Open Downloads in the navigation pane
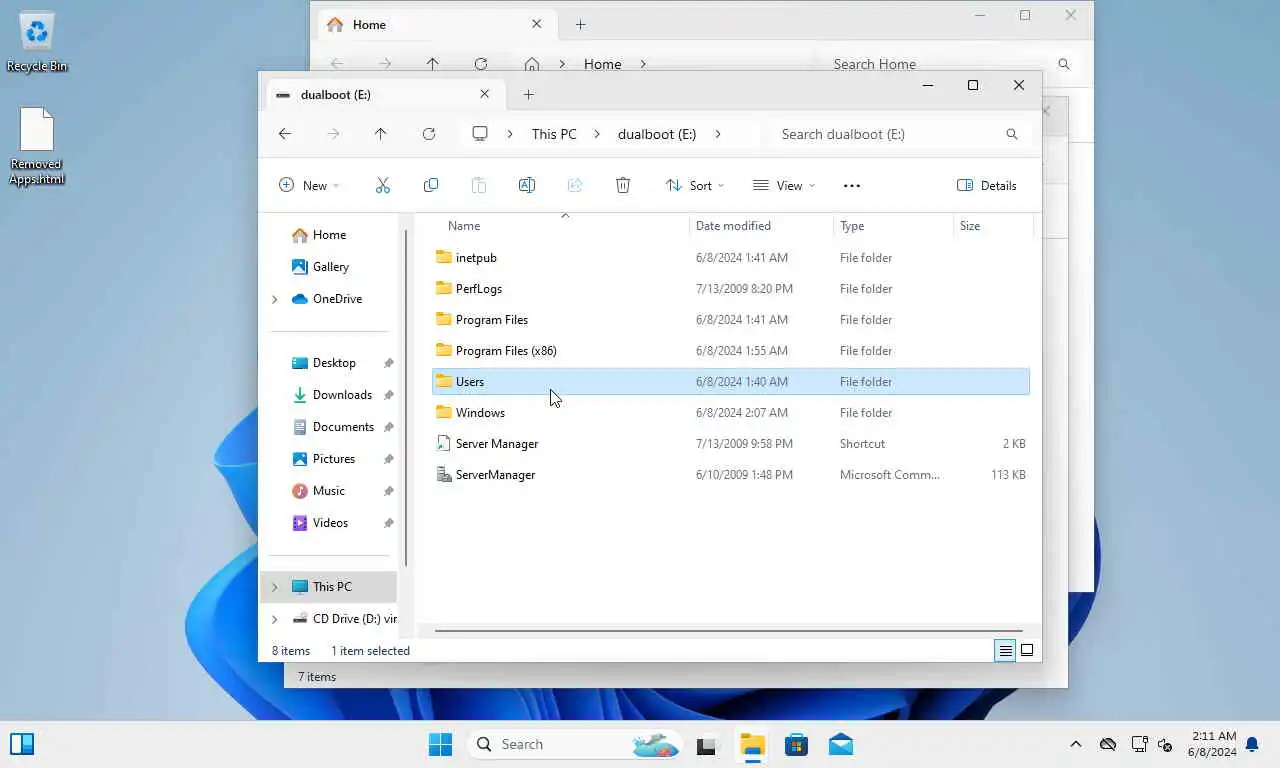Viewport: 1280px width, 768px height. click(x=342, y=395)
